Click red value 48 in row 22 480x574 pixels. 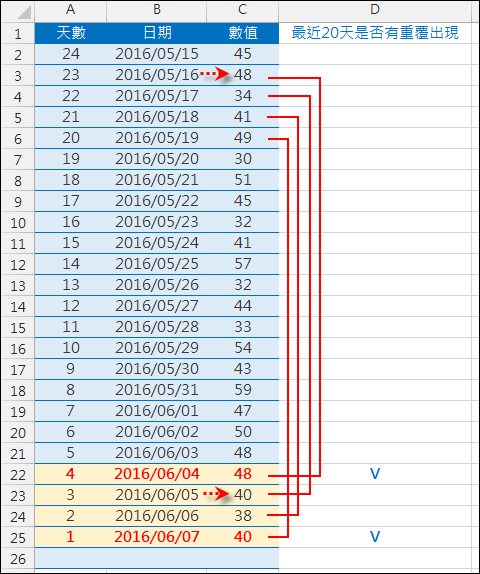243,474
